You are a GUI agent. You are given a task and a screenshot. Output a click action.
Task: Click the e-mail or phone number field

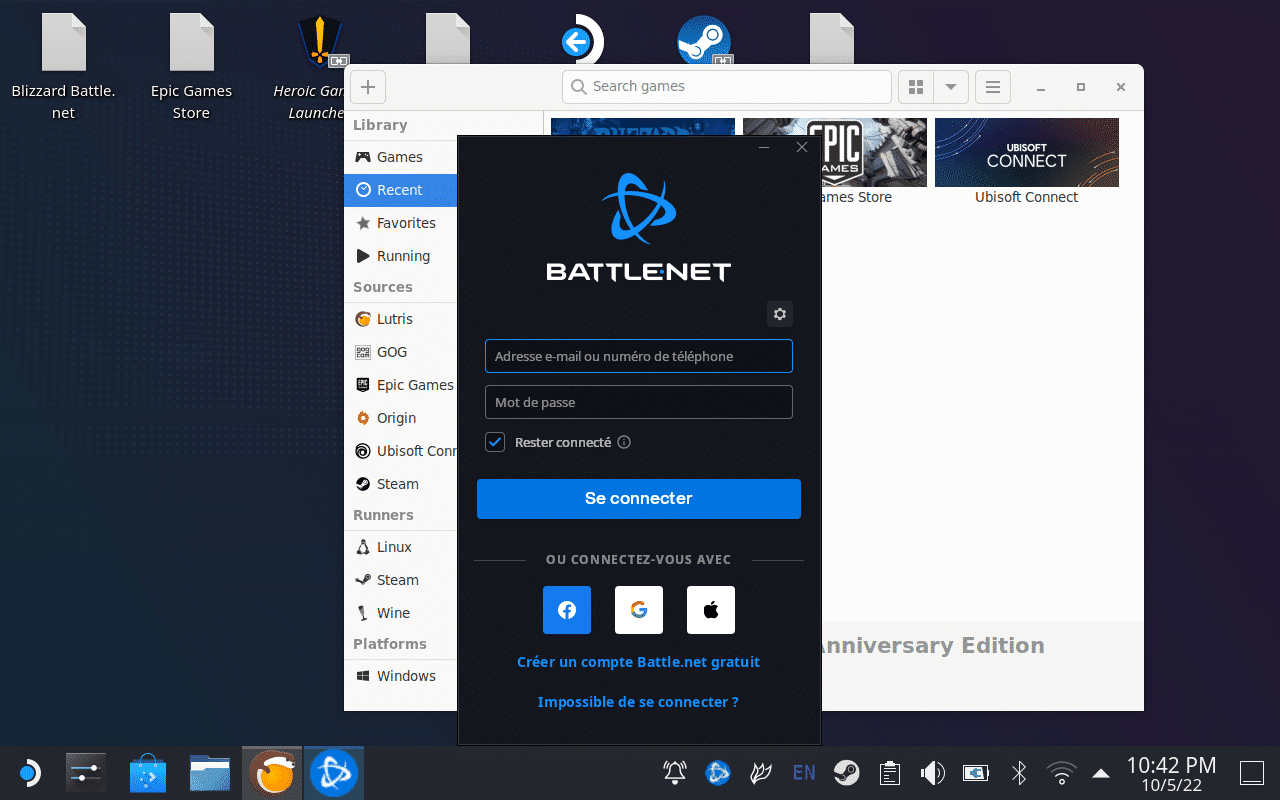(x=639, y=356)
